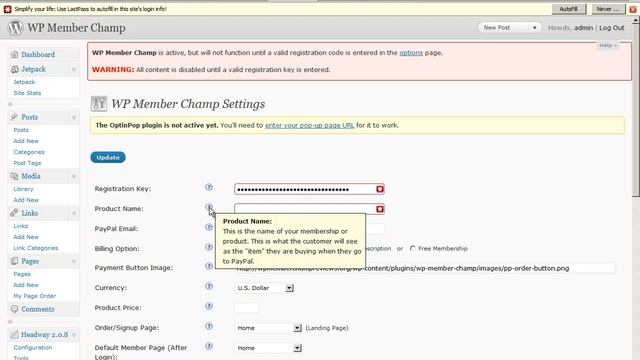Click help icon for PayPal Email
The width and height of the screenshot is (640, 360).
click(x=209, y=227)
